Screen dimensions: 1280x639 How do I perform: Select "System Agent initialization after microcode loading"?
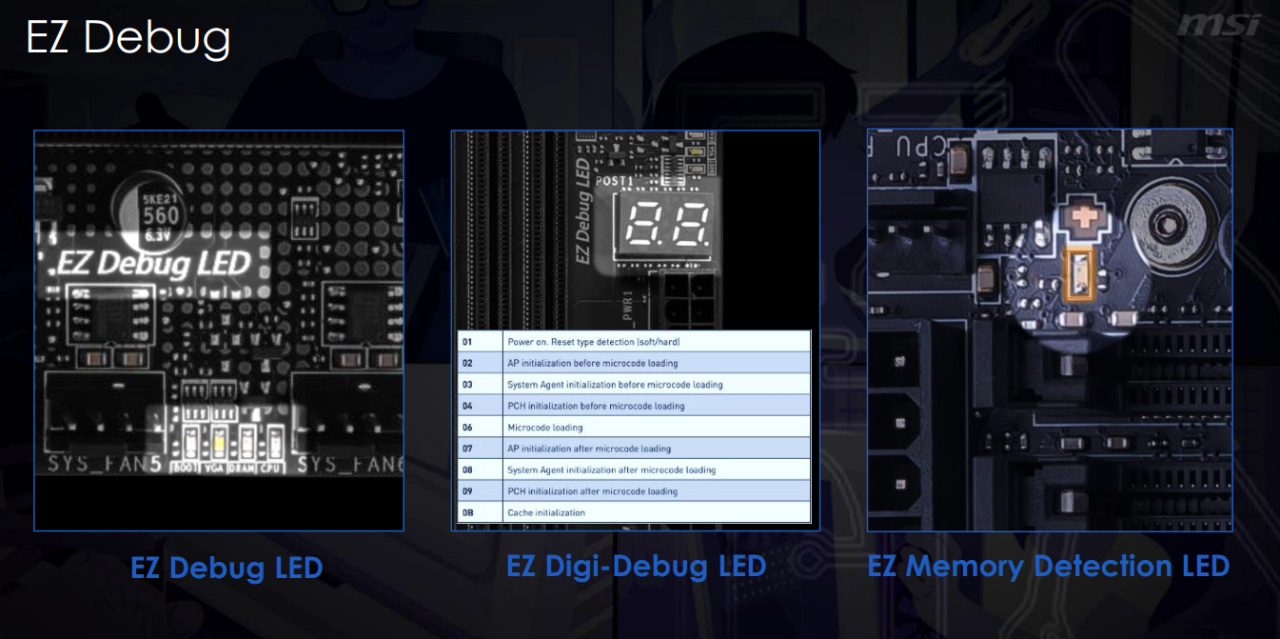coord(634,470)
